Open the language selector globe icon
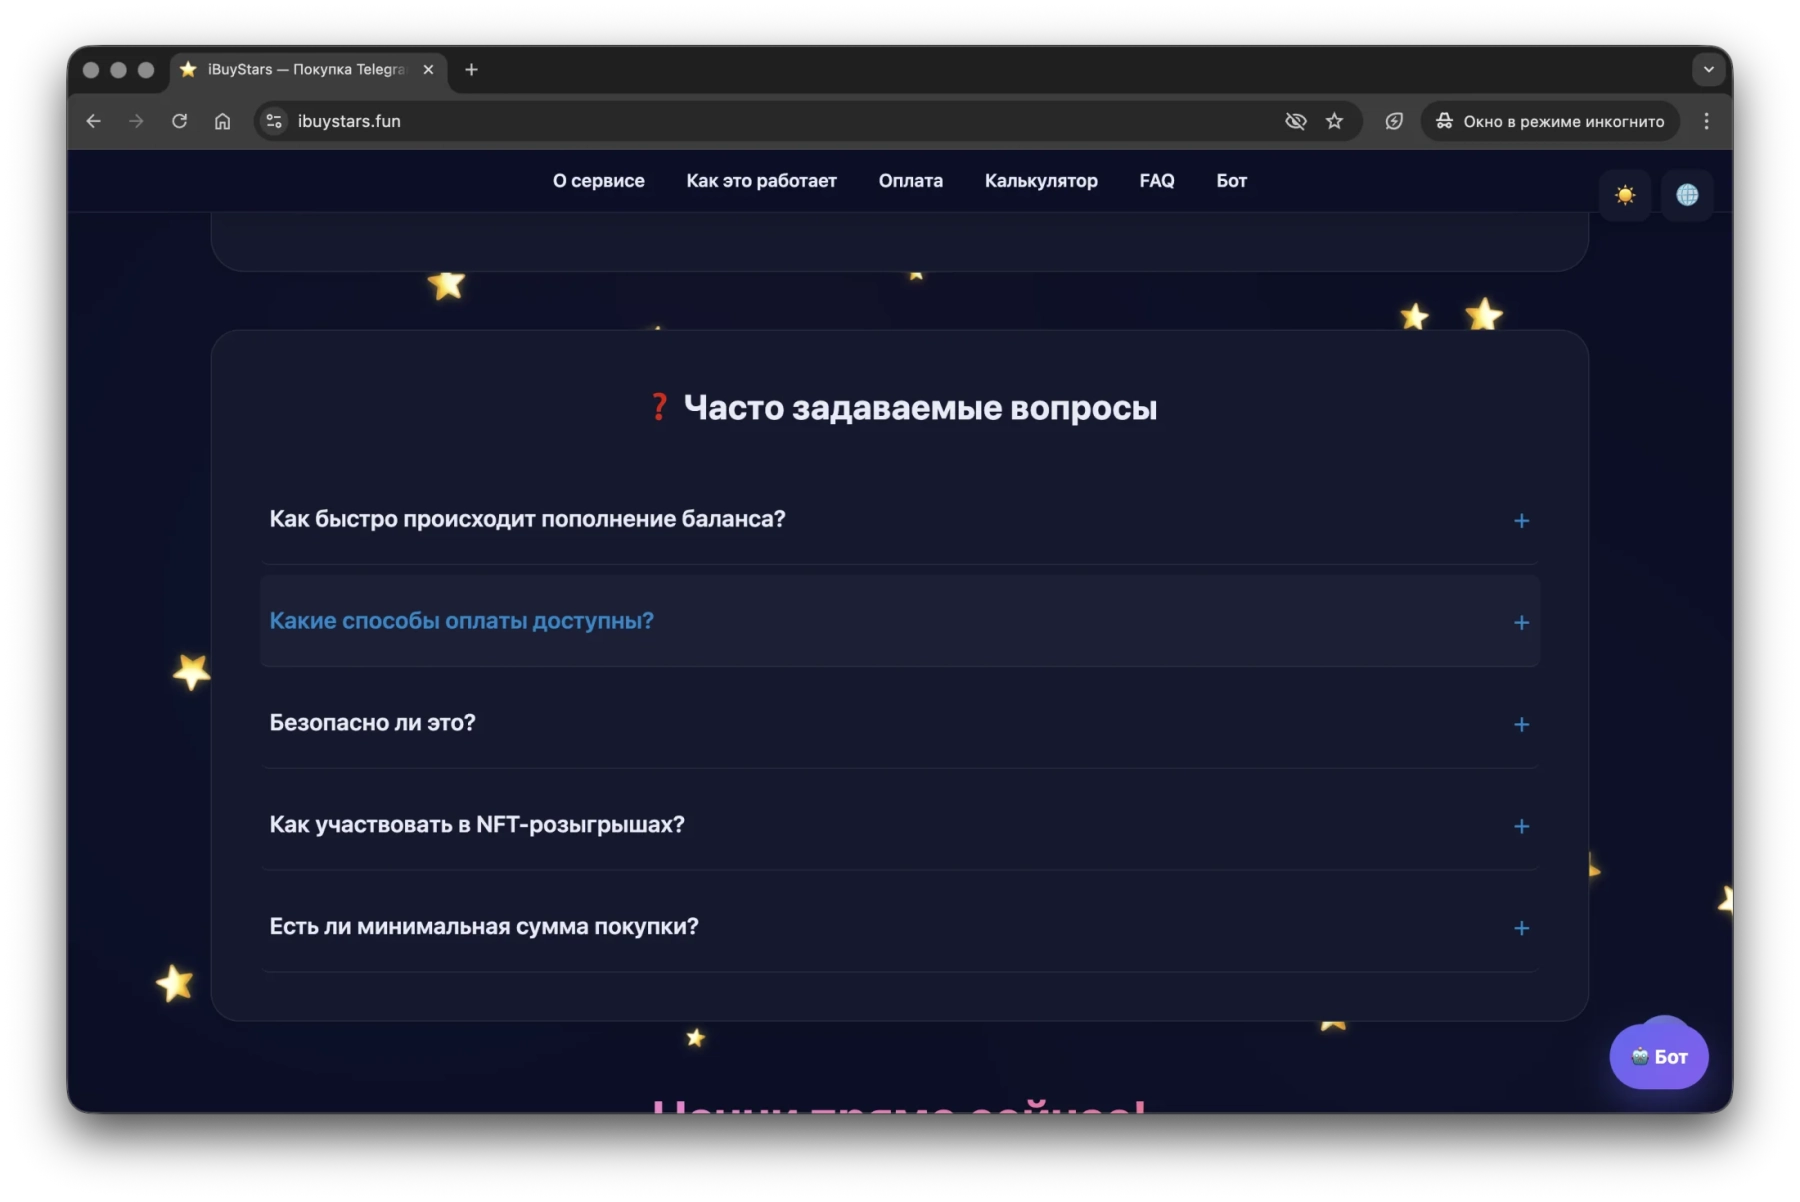Viewport: 1800px width, 1202px height. coord(1687,195)
